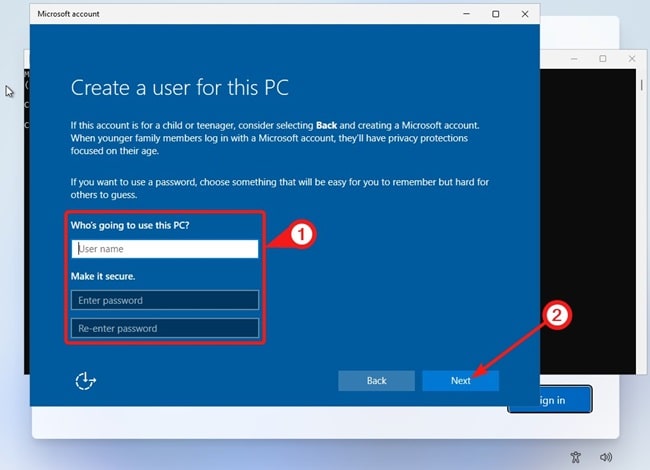Open Accessibility icon on lock screen corner

point(574,457)
